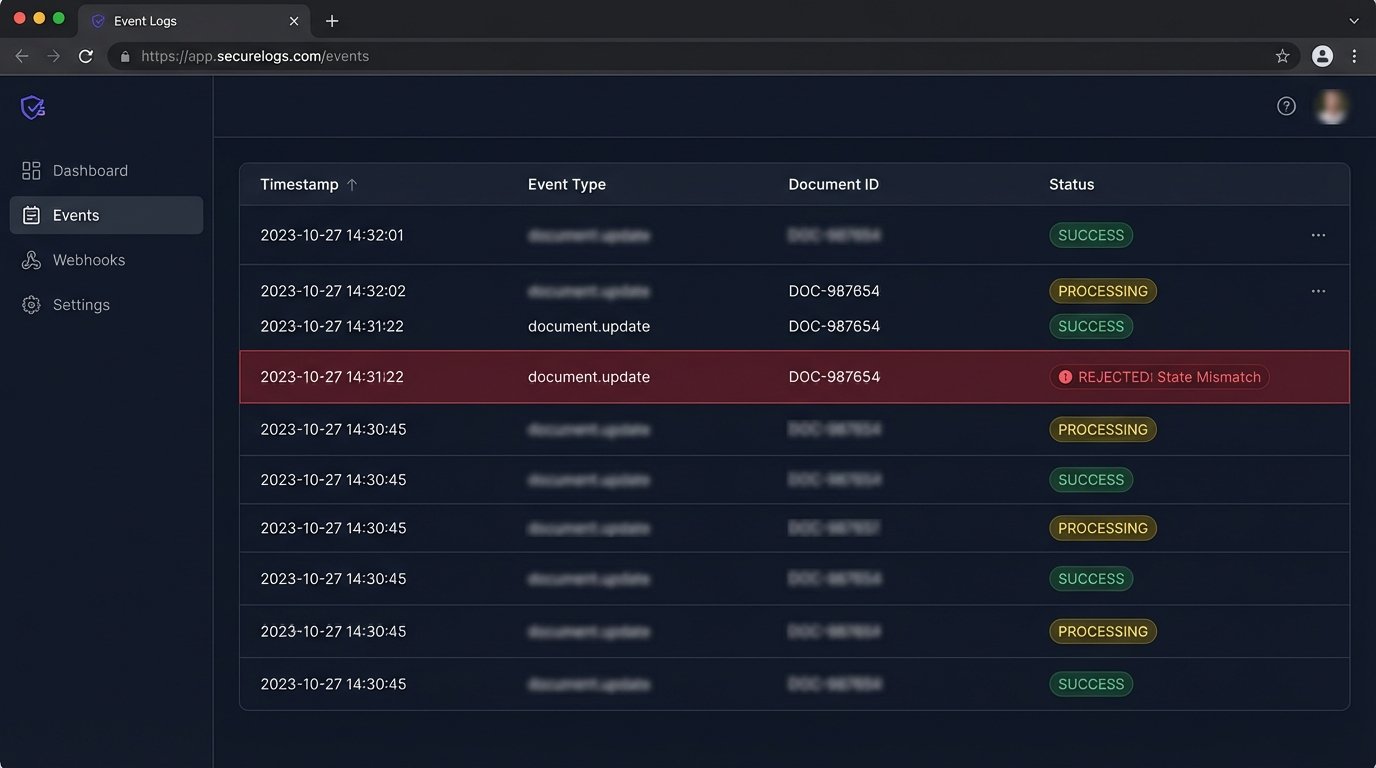Toggle Timestamp column sort direction

(352, 184)
